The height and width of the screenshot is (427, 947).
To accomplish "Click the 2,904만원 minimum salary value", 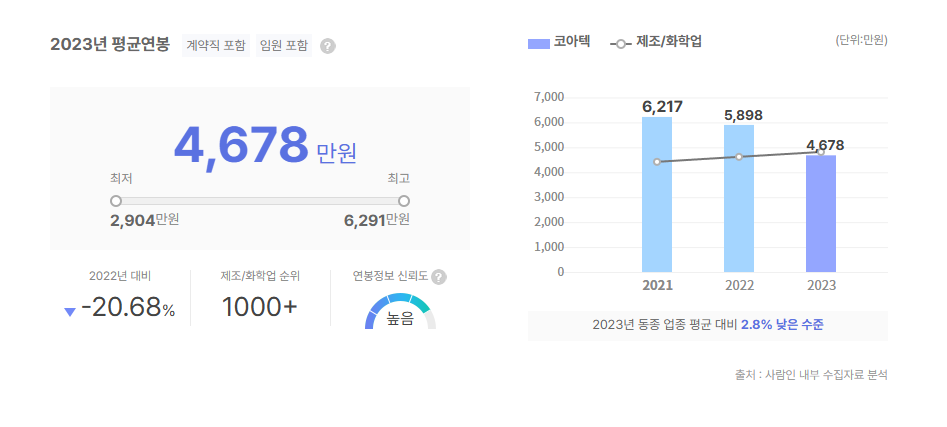I will point(144,220).
